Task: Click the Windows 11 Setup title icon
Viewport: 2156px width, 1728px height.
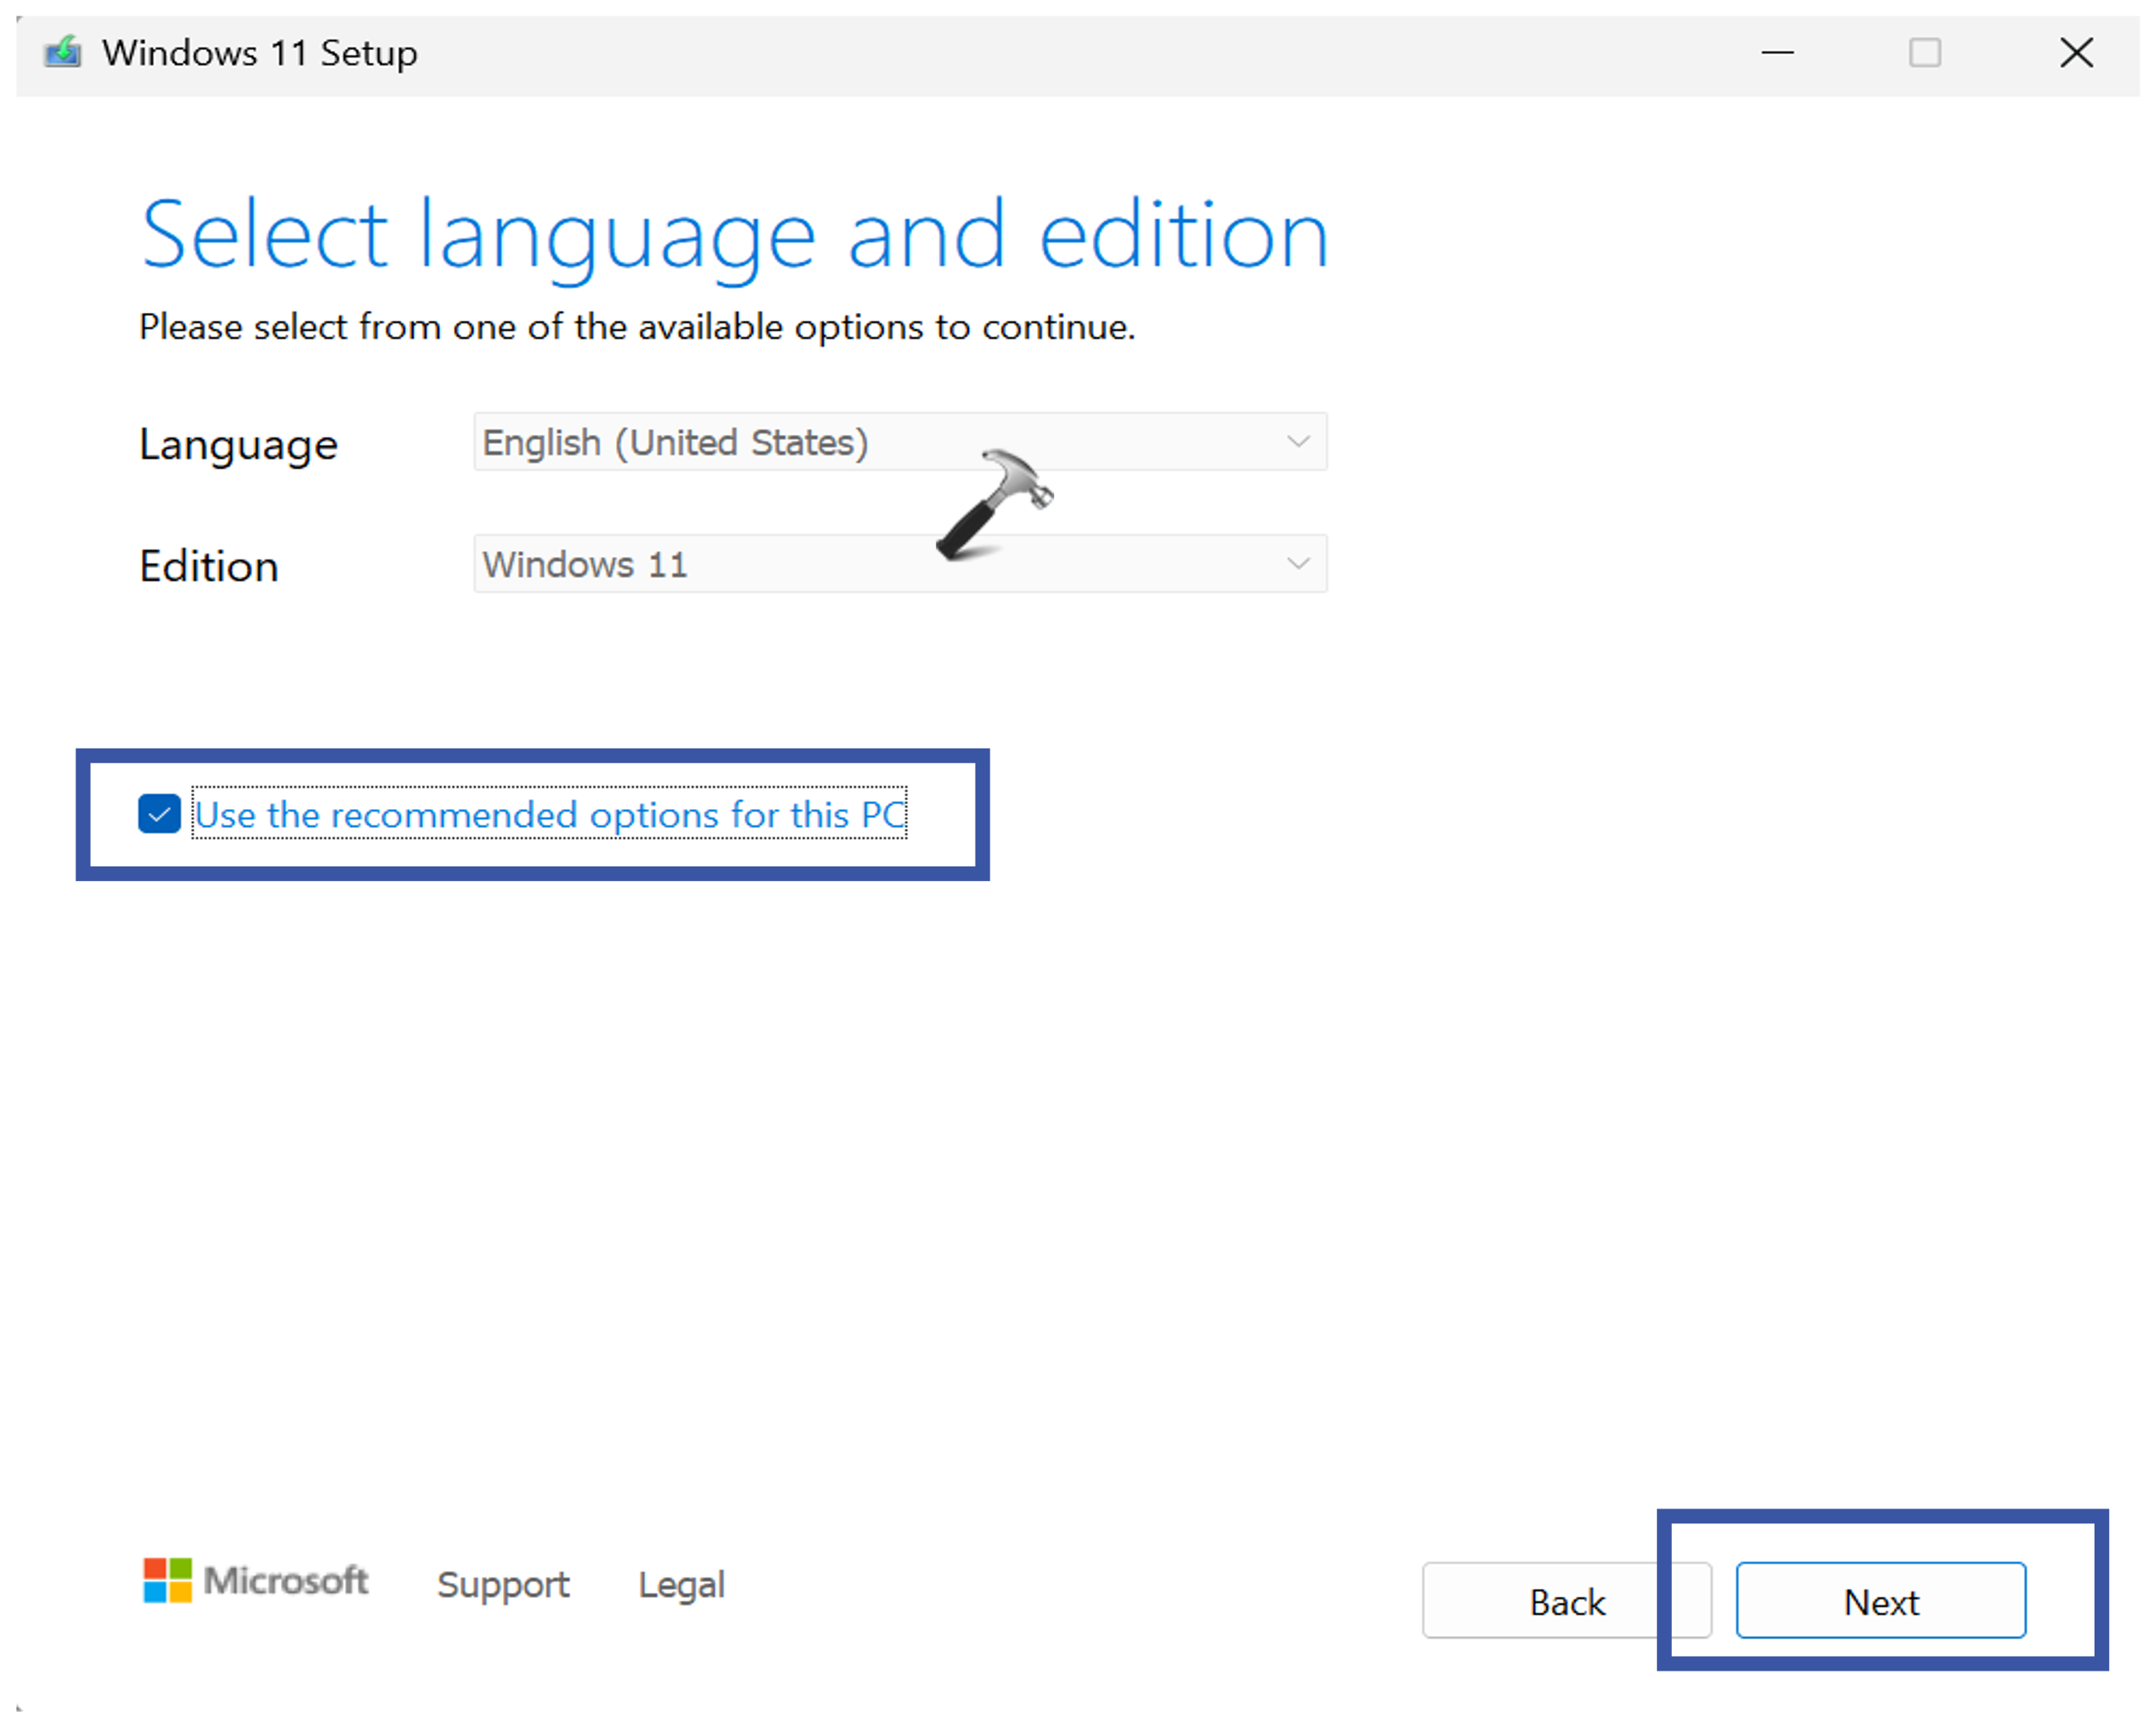Action: (63, 52)
